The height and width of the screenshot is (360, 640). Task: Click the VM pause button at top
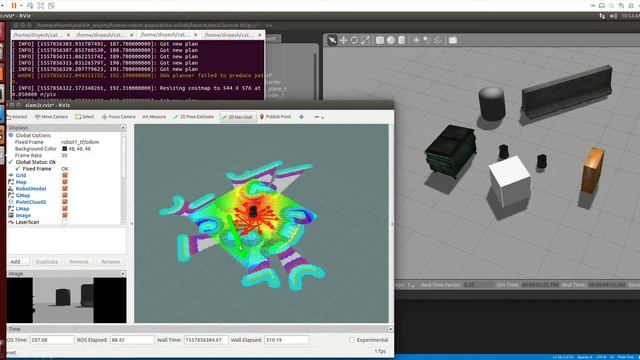tap(14, 5)
